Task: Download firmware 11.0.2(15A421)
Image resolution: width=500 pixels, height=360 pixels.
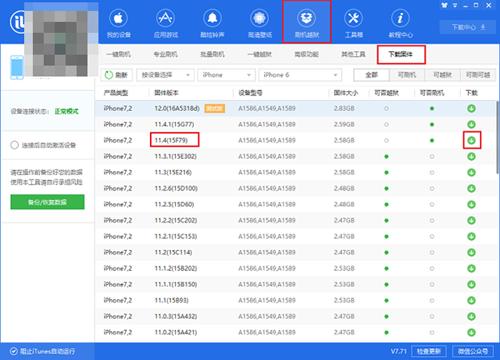Action: coord(471,332)
